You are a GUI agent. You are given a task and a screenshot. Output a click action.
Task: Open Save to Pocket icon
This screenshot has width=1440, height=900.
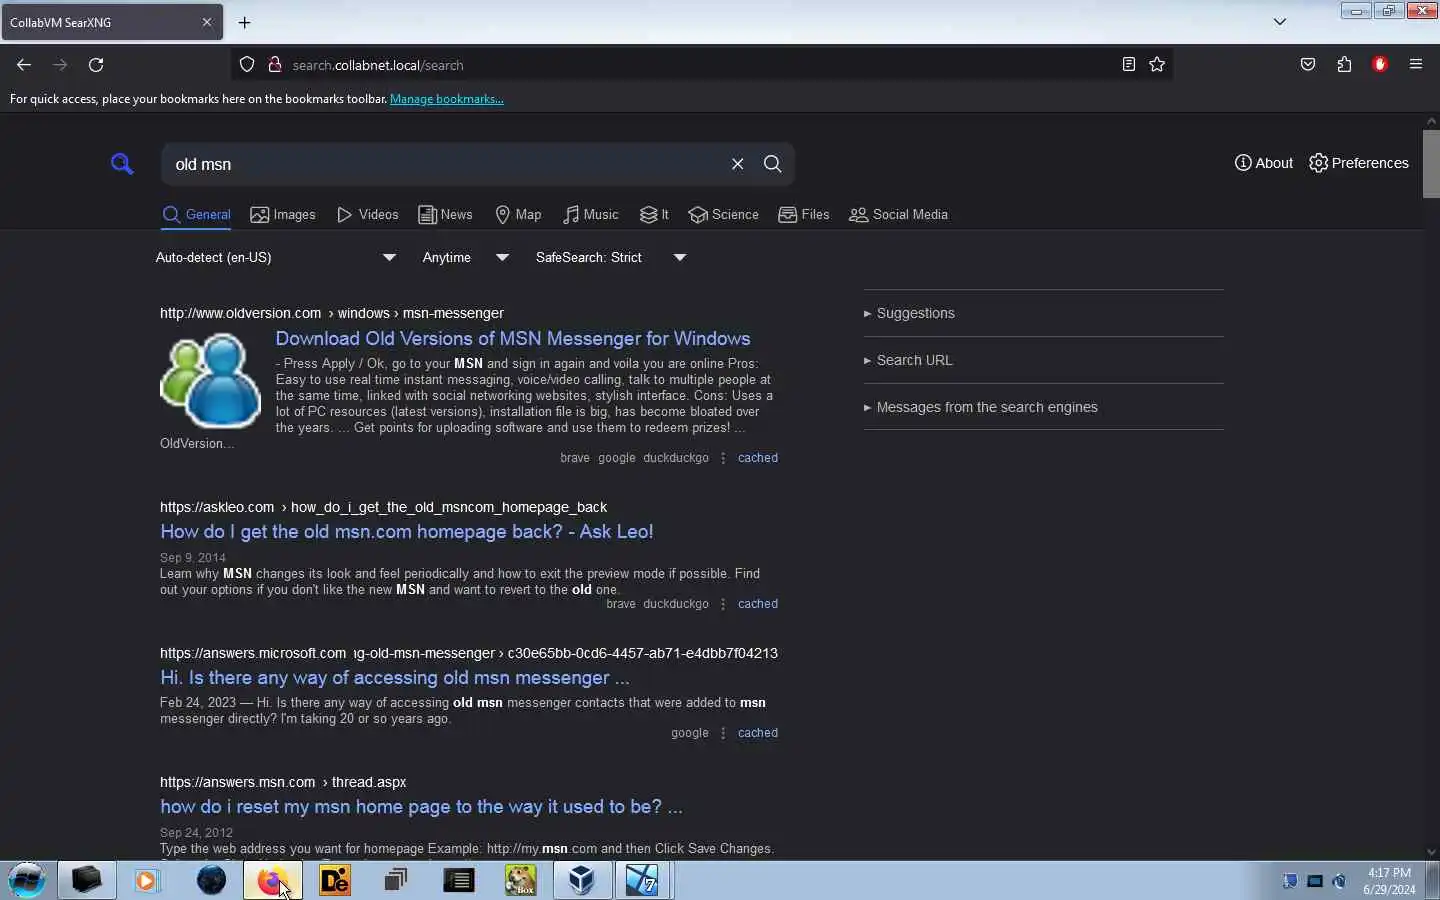[x=1308, y=65]
